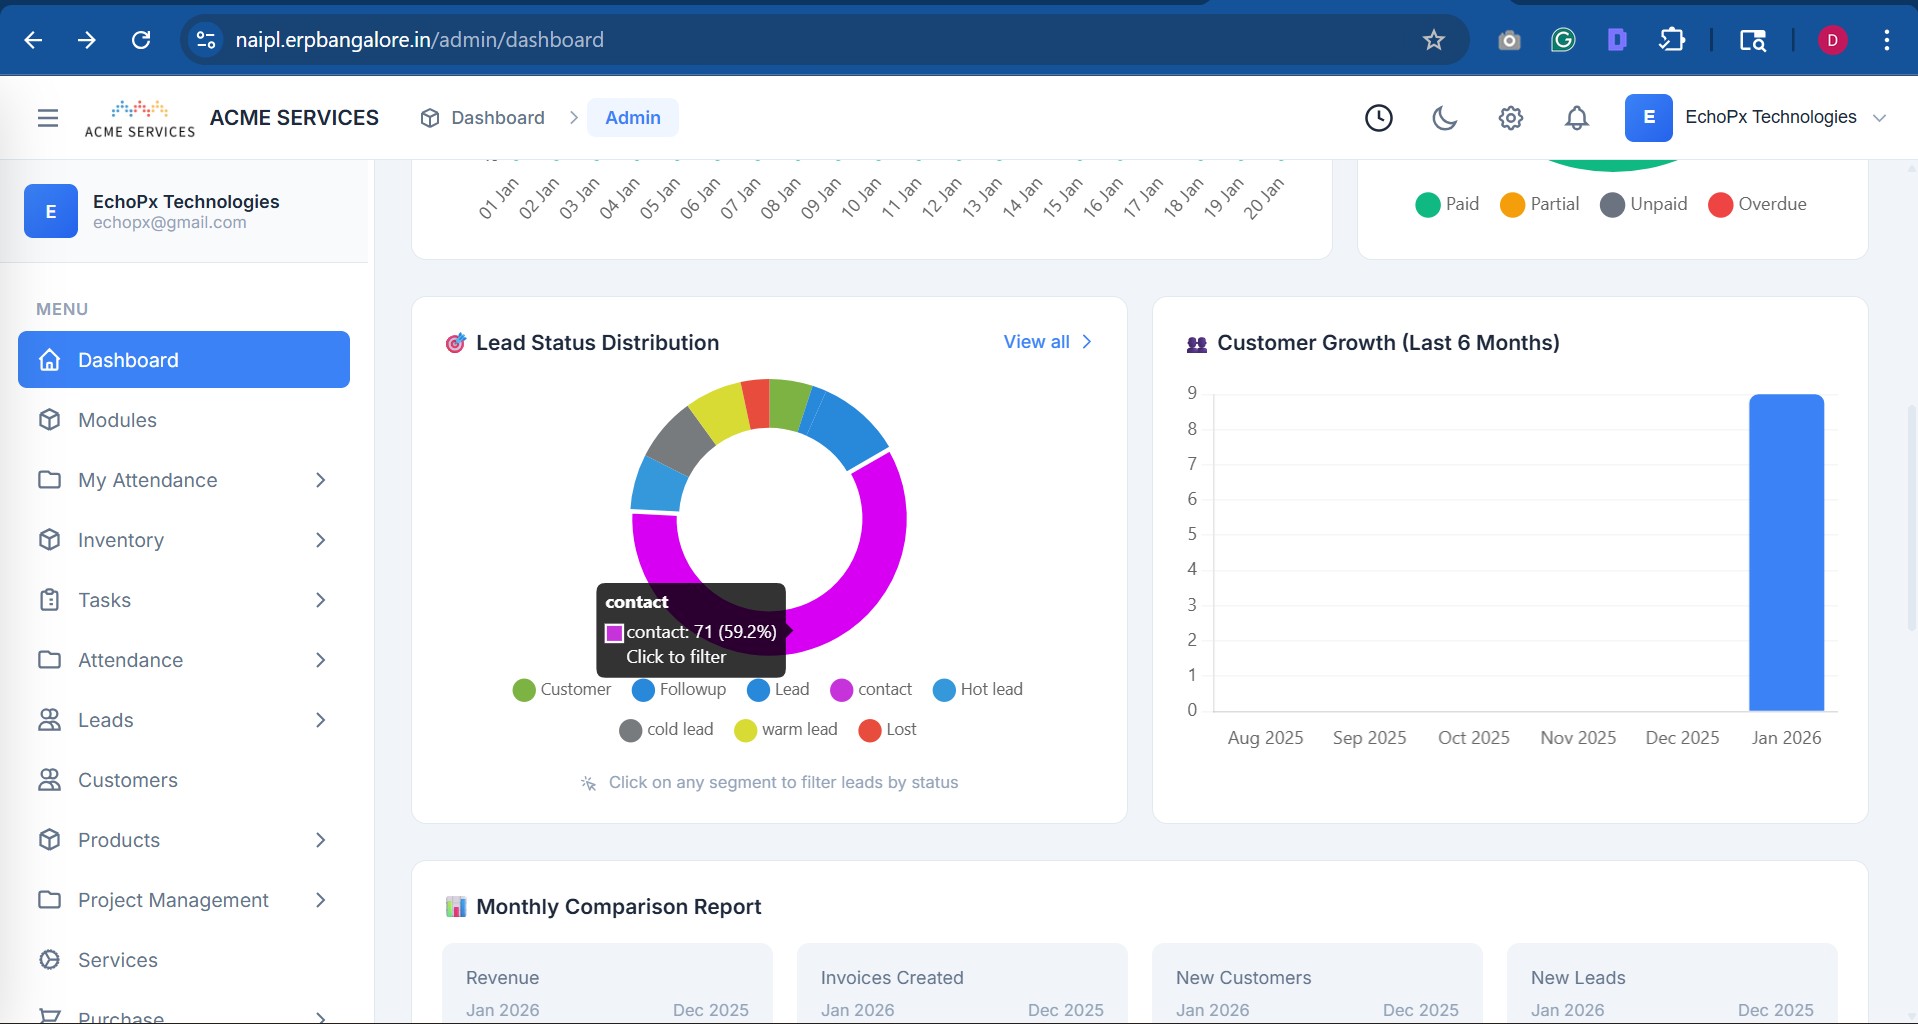Select Modules from sidebar menu
This screenshot has width=1918, height=1024.
pyautogui.click(x=117, y=420)
